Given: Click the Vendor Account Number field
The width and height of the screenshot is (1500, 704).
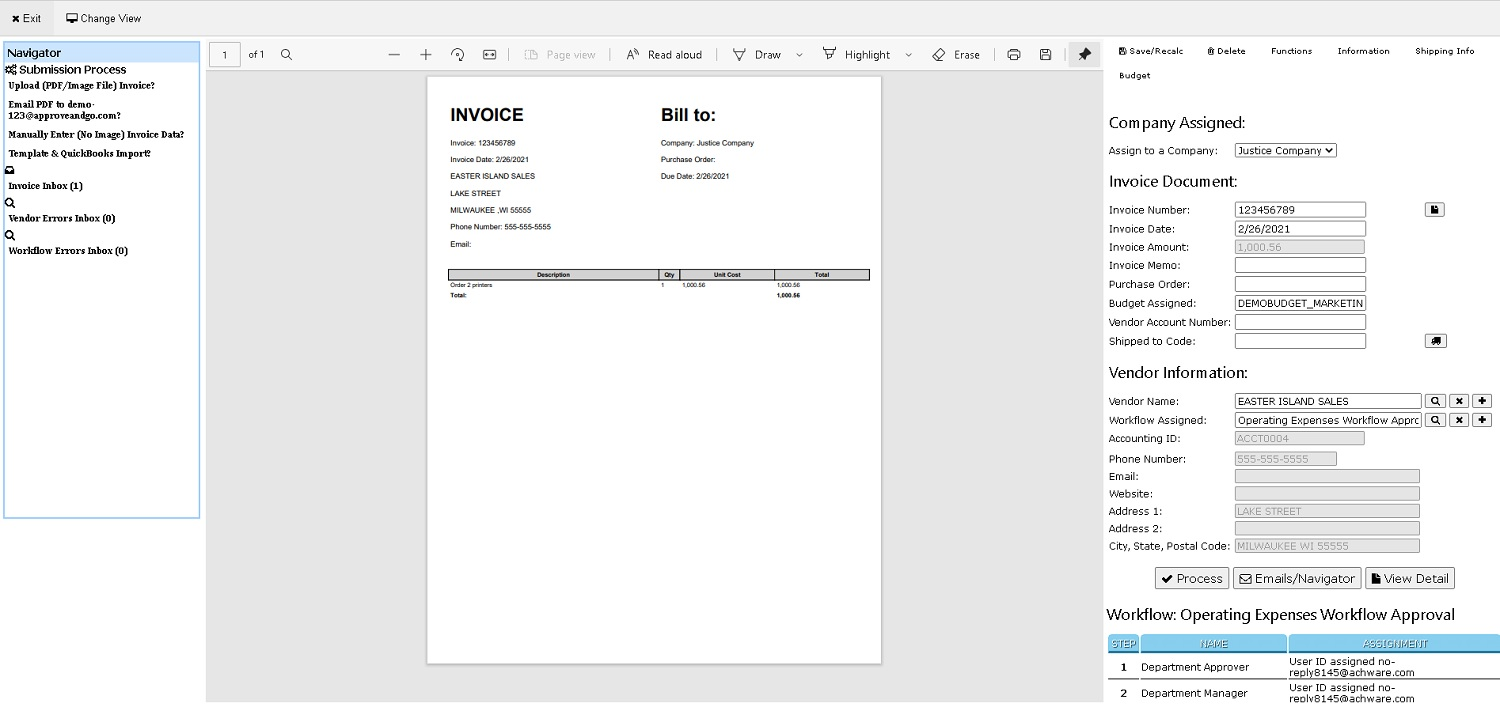Looking at the screenshot, I should (x=1300, y=322).
